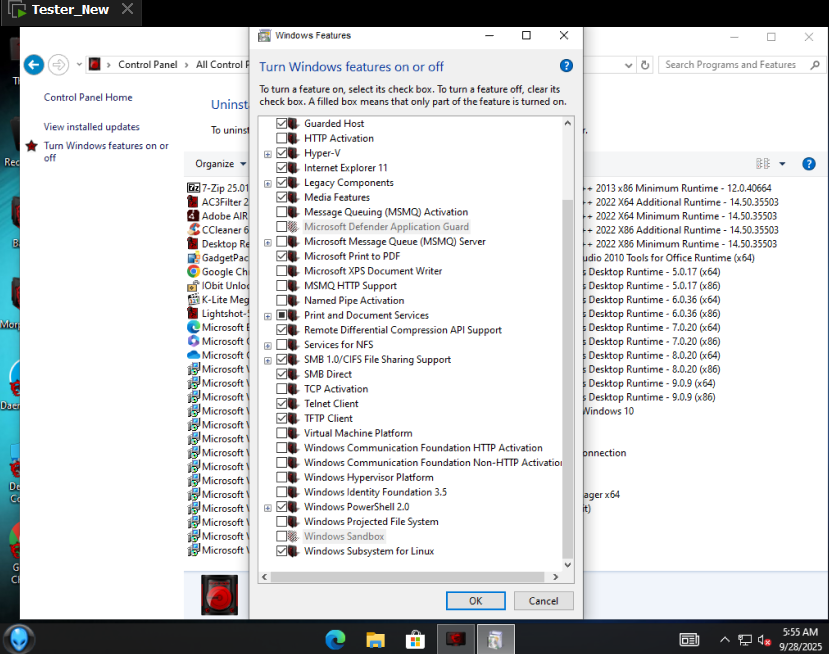Enable Microsoft XPS Document Writer checkbox
Viewport: 829px width, 654px height.
pos(281,271)
